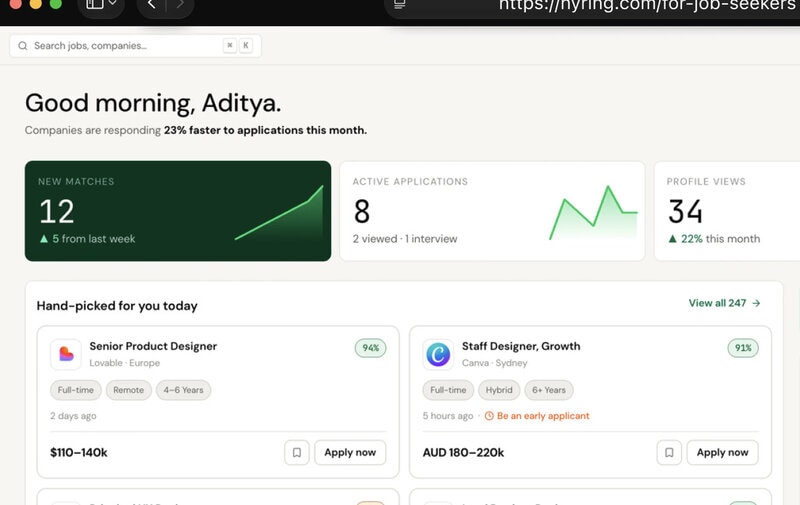The height and width of the screenshot is (505, 800).
Task: Expand the sidebar dropdown chevron
Action: tap(113, 4)
